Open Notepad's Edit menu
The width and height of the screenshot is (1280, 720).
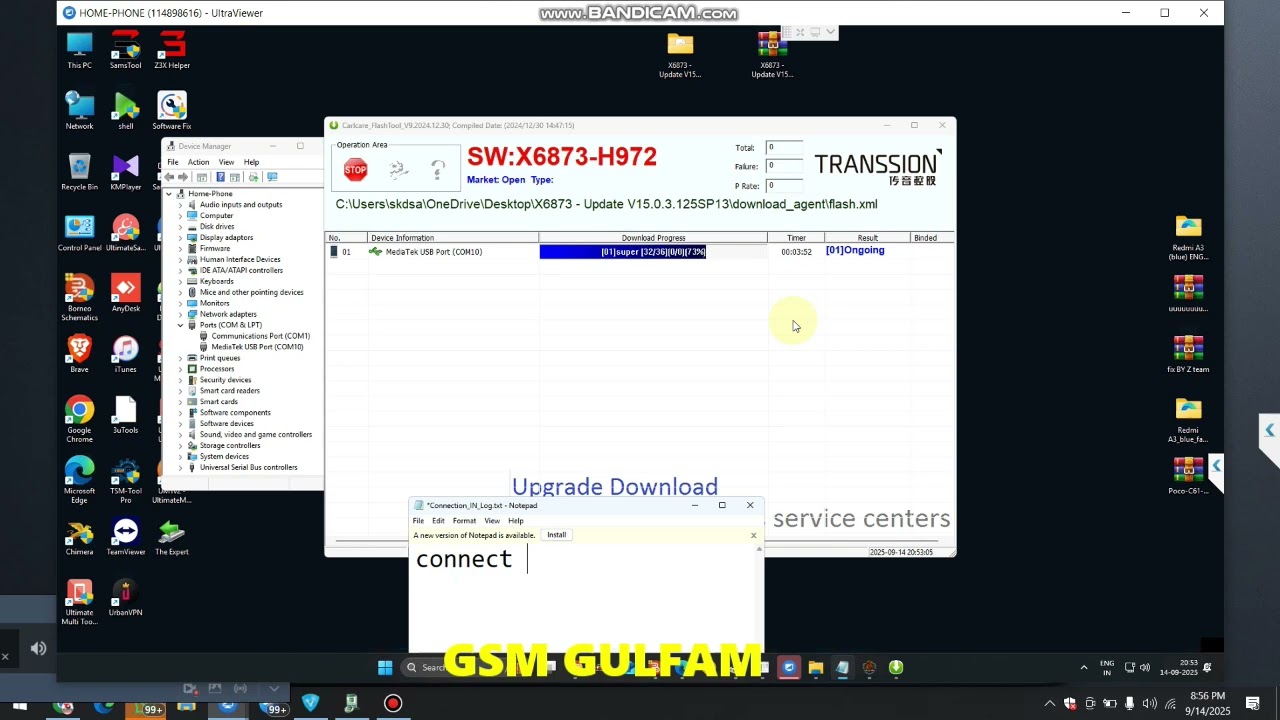tap(438, 521)
